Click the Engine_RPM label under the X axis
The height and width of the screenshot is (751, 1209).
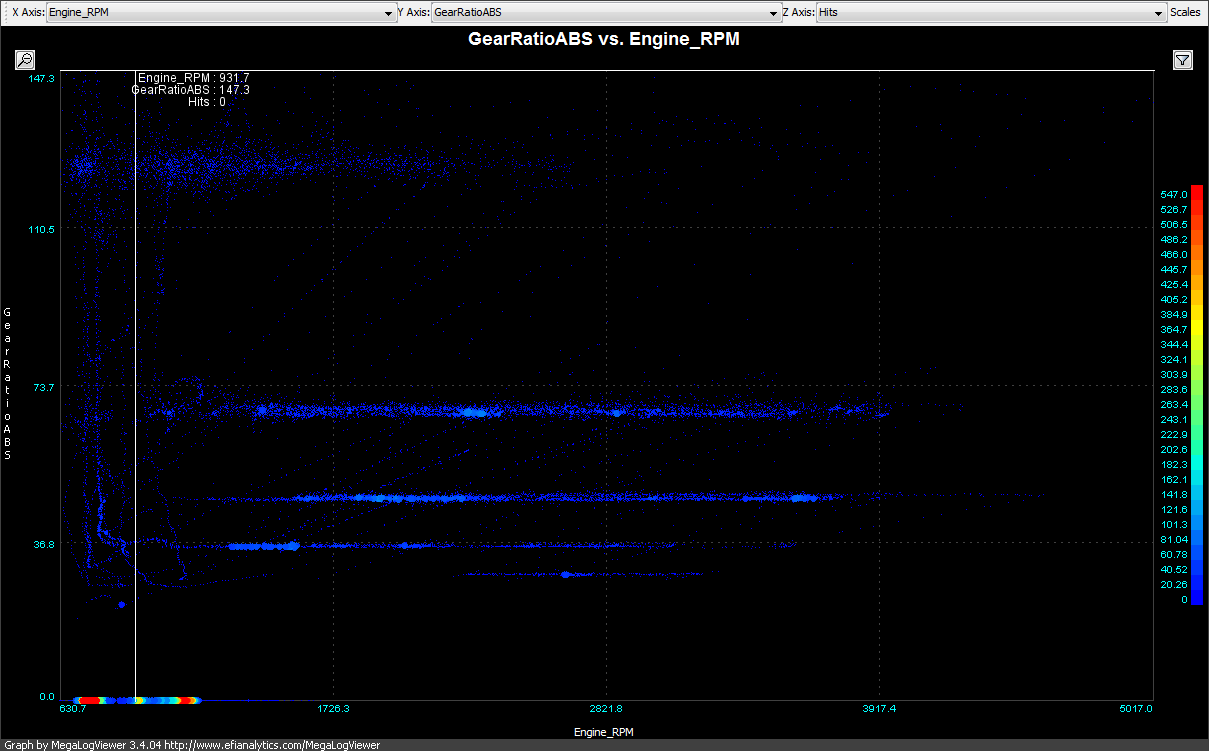[x=603, y=732]
